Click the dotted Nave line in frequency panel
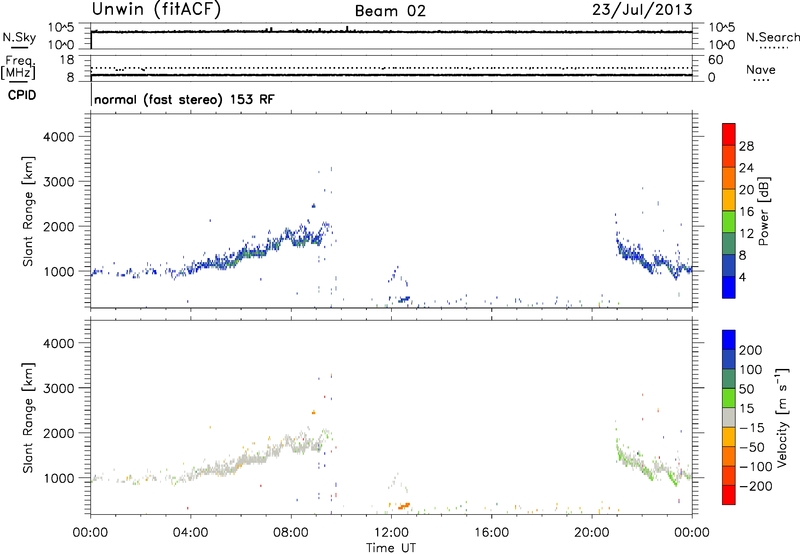Image resolution: width=800 pixels, height=554 pixels. 391,68
